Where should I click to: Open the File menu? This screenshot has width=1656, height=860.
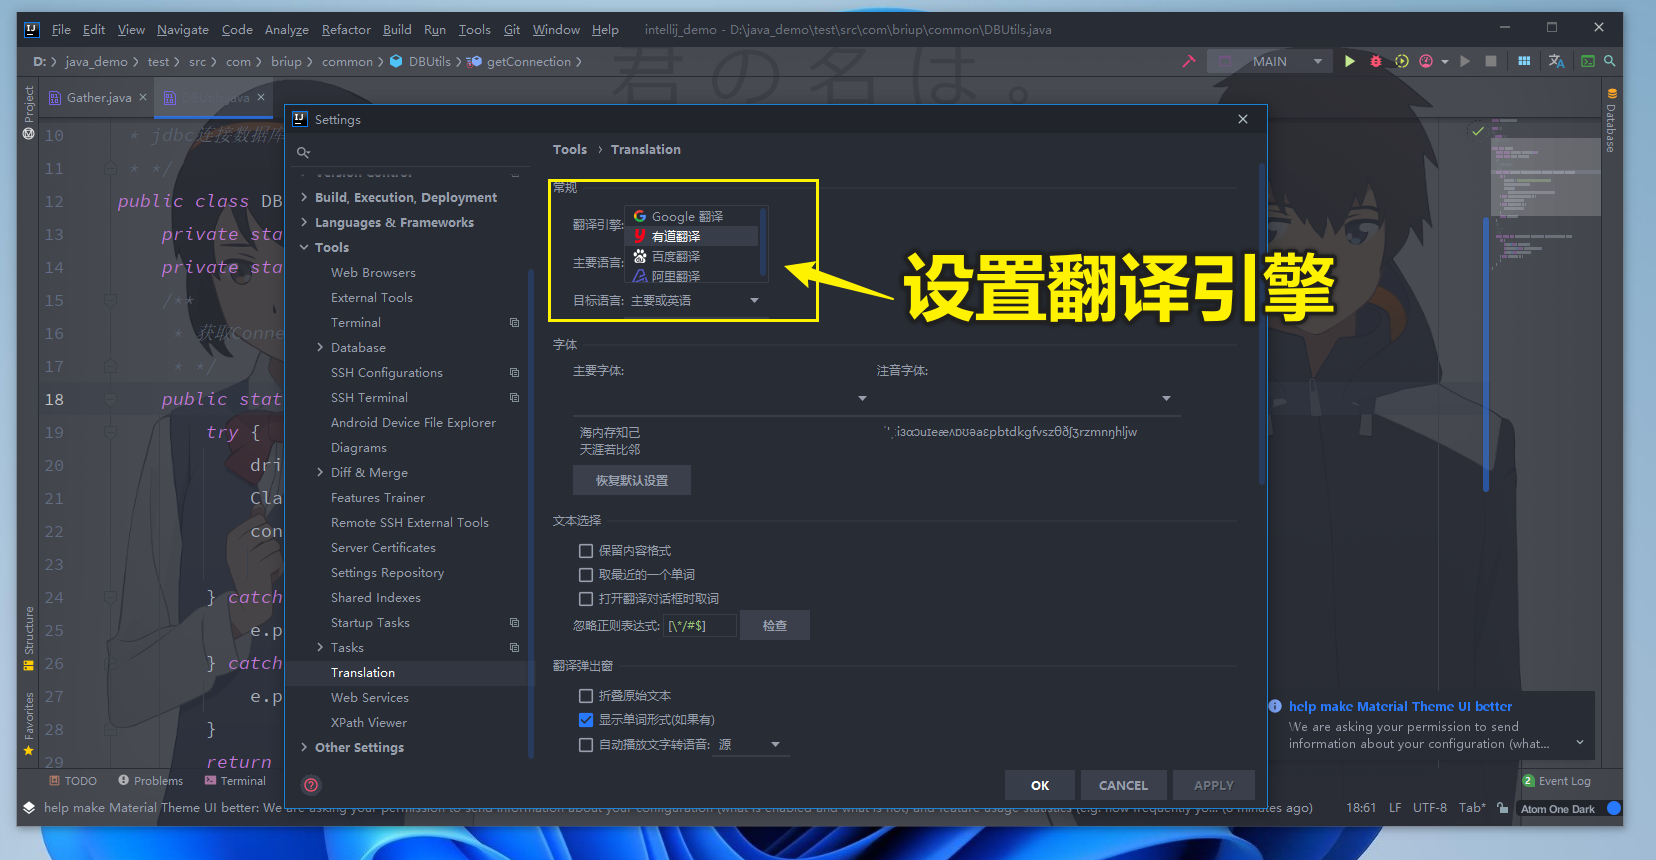point(61,30)
